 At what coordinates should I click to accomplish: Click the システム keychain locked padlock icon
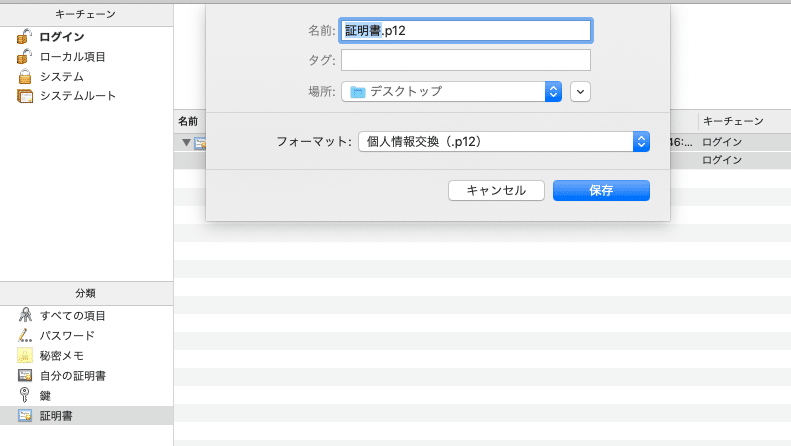pos(25,77)
